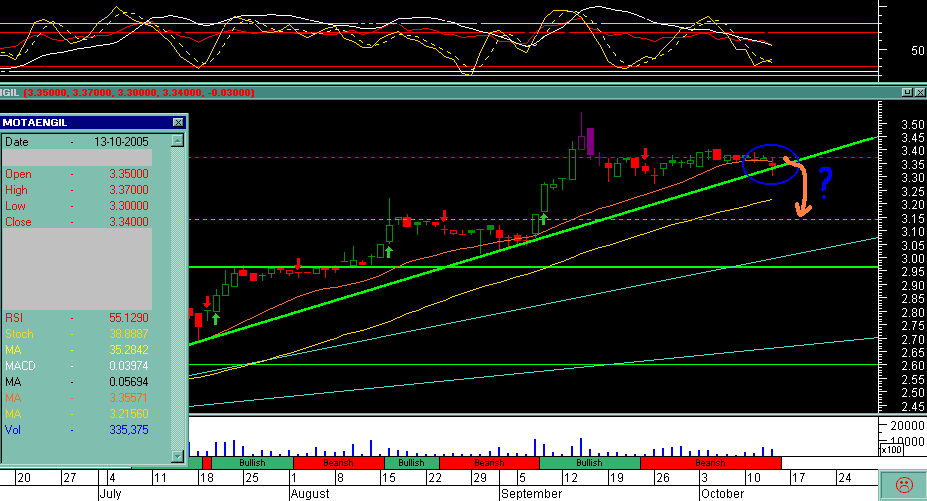Close the MOTAENGIL data window

pos(178,122)
